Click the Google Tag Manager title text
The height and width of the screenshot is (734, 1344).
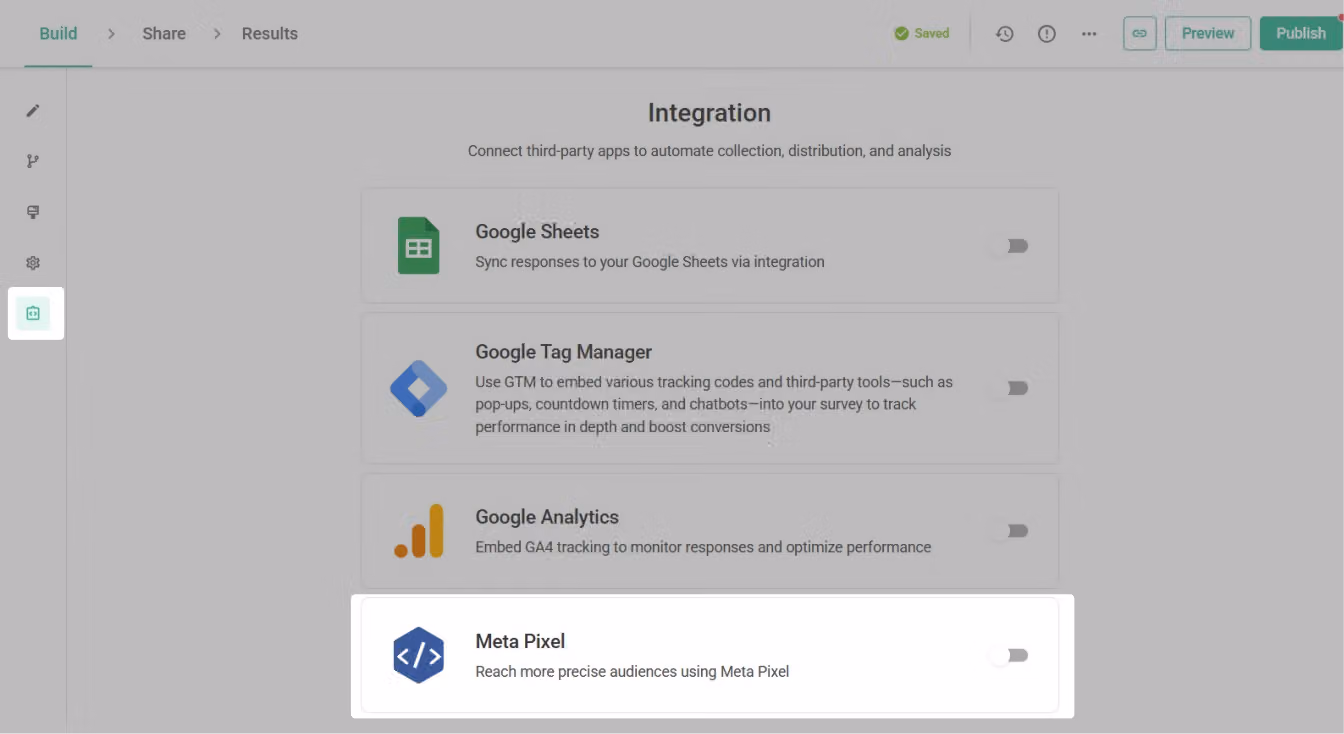tap(563, 352)
